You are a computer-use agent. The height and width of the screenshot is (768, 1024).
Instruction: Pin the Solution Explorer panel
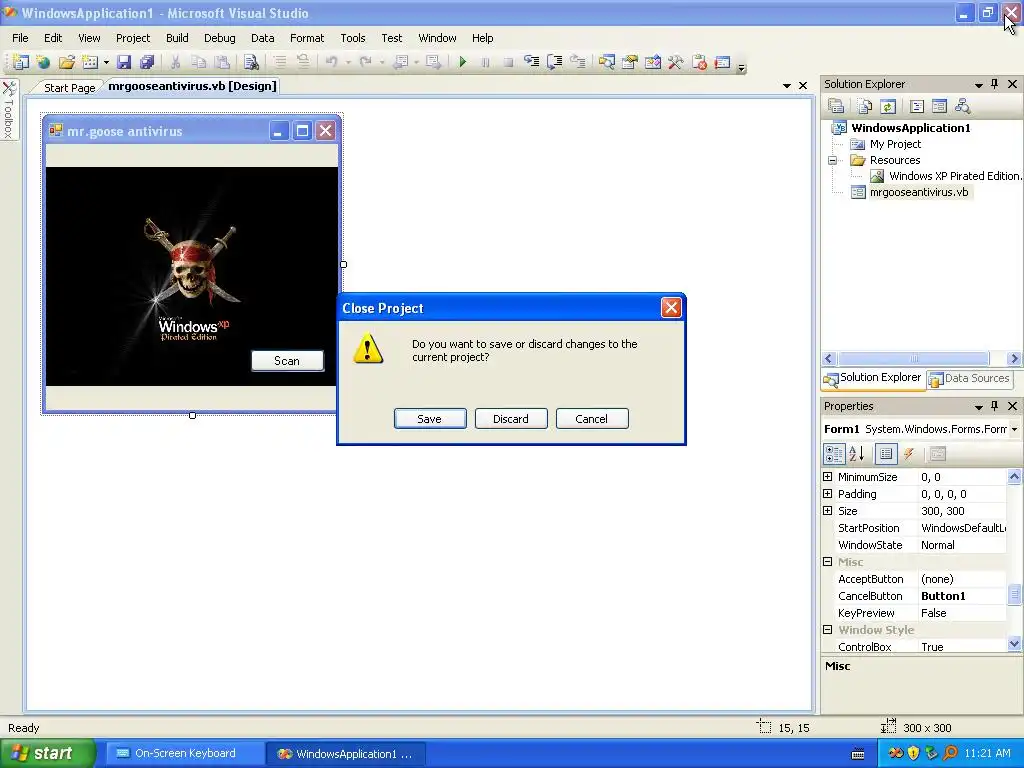(995, 84)
